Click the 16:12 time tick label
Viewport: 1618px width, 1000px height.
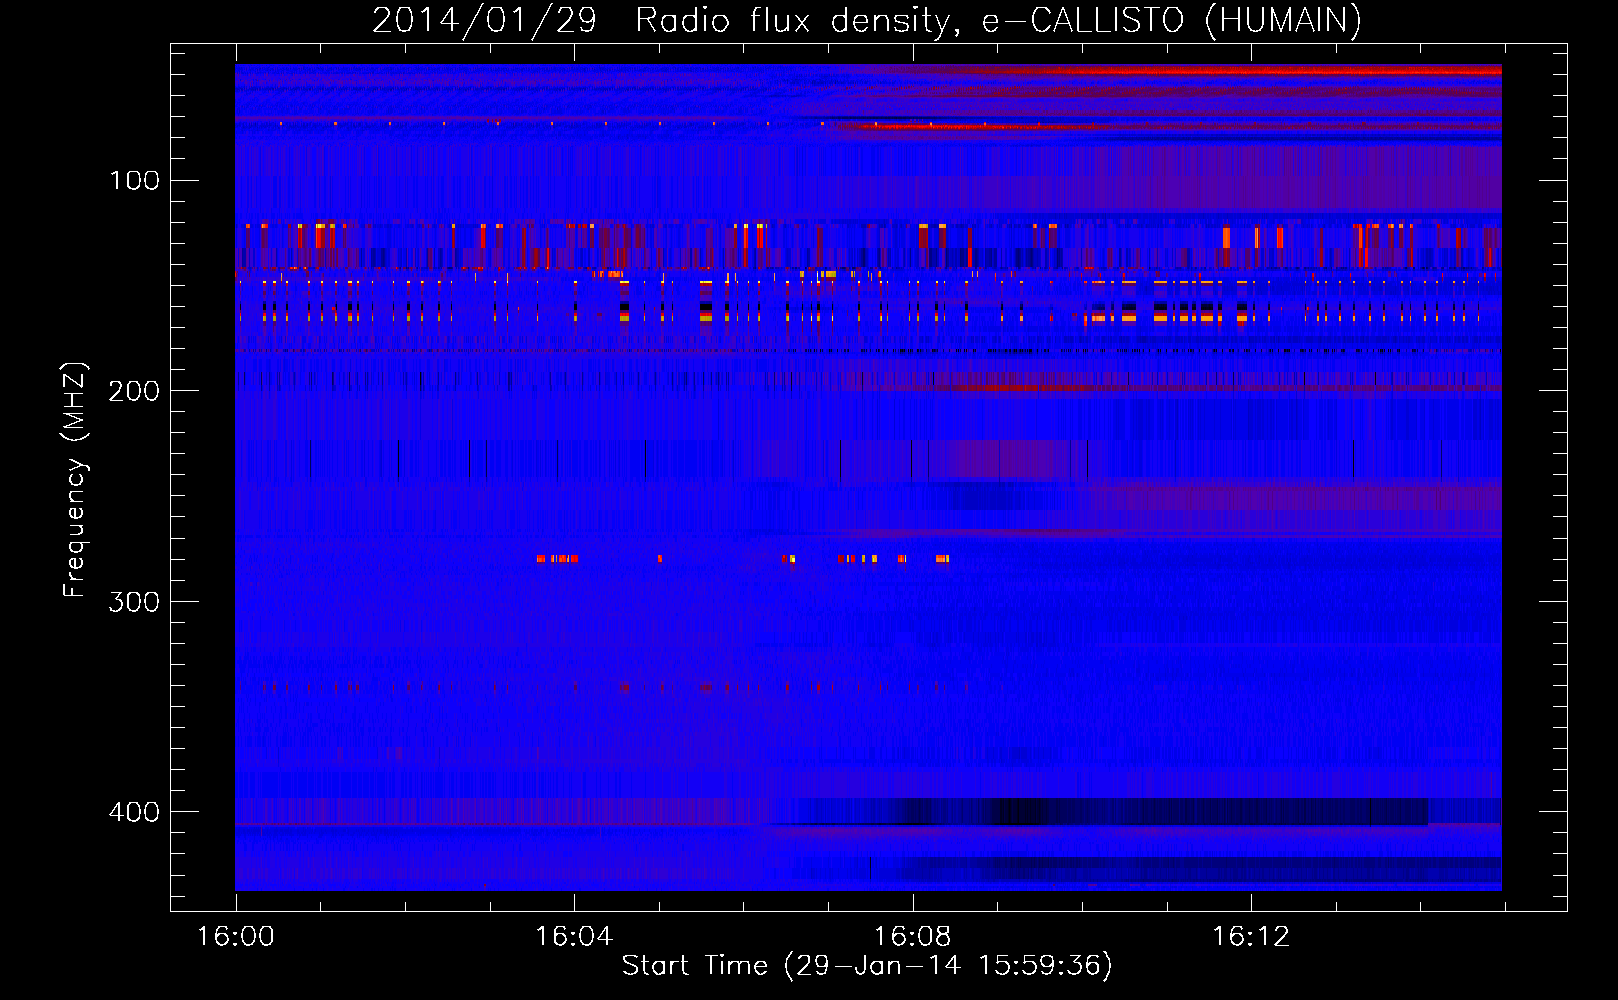point(1251,937)
